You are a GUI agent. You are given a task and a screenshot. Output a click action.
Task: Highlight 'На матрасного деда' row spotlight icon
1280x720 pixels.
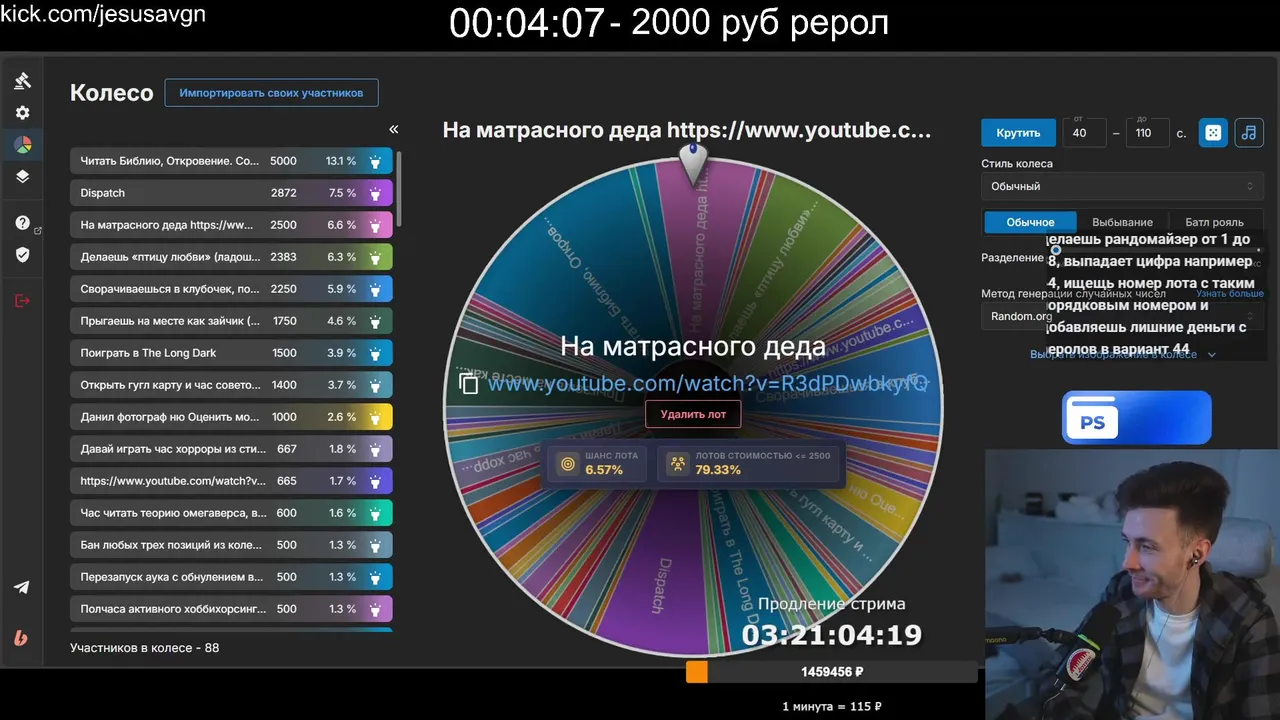375,225
